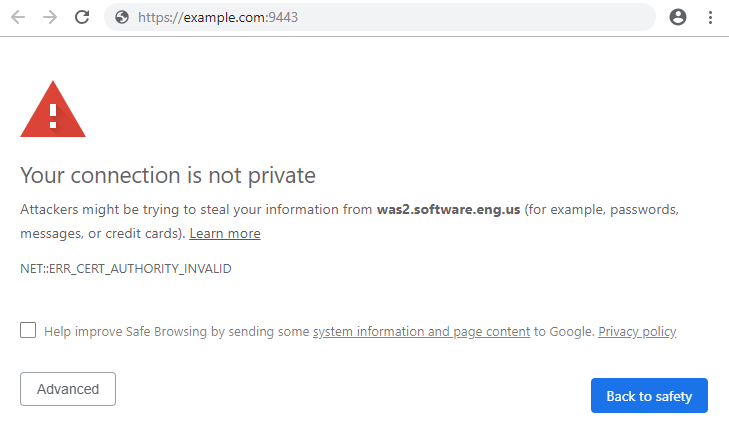This screenshot has height=426, width=729.
Task: Open Chrome's three-dot menu
Action: point(710,17)
